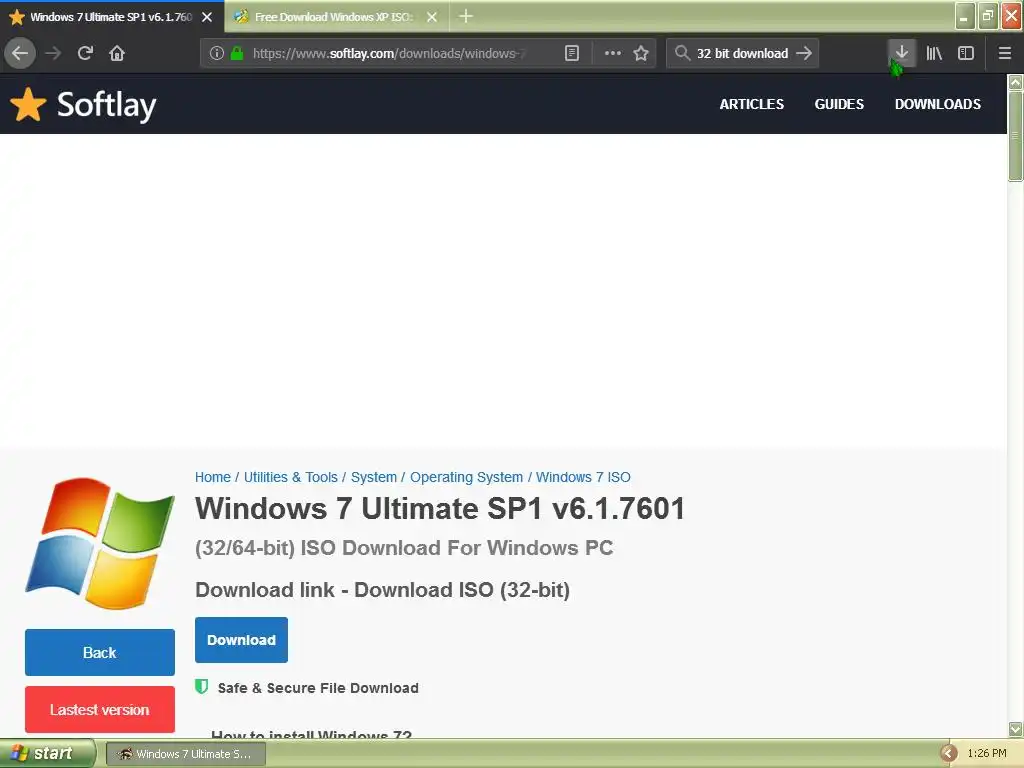Go back with the browser back arrow
This screenshot has height=768, width=1024.
(x=20, y=53)
